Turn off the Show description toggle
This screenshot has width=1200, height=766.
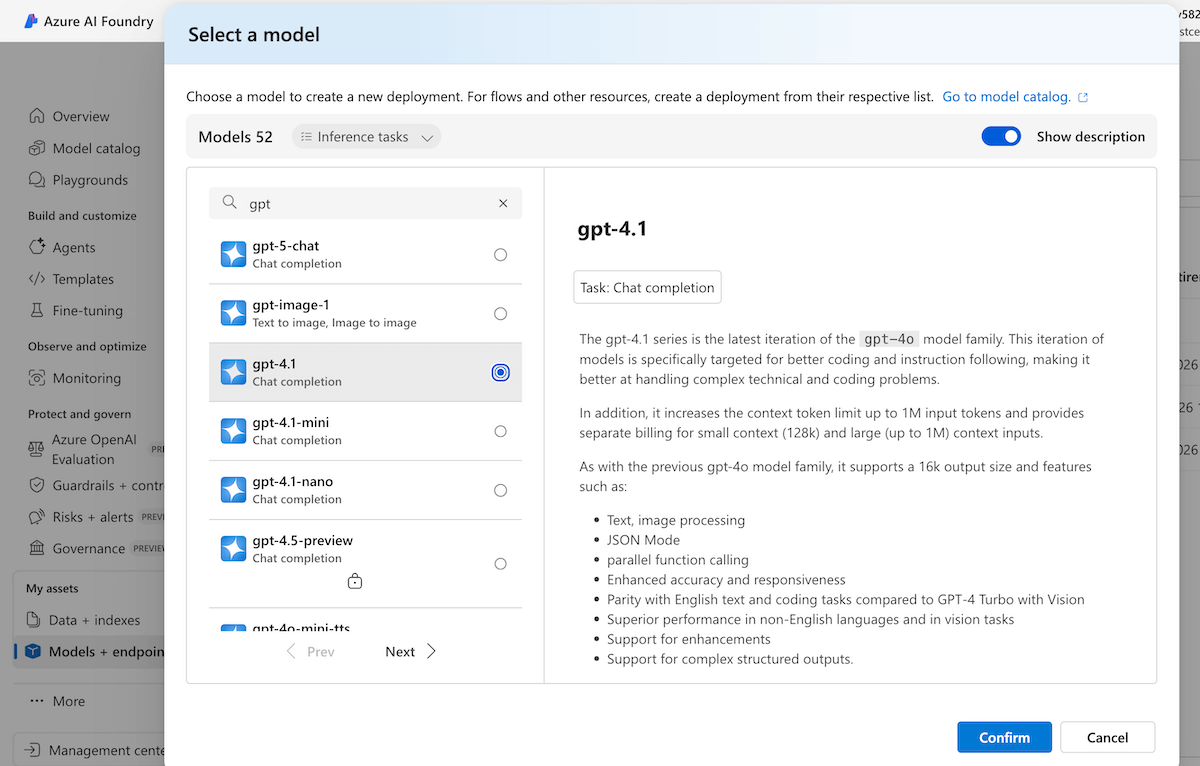pos(1001,137)
